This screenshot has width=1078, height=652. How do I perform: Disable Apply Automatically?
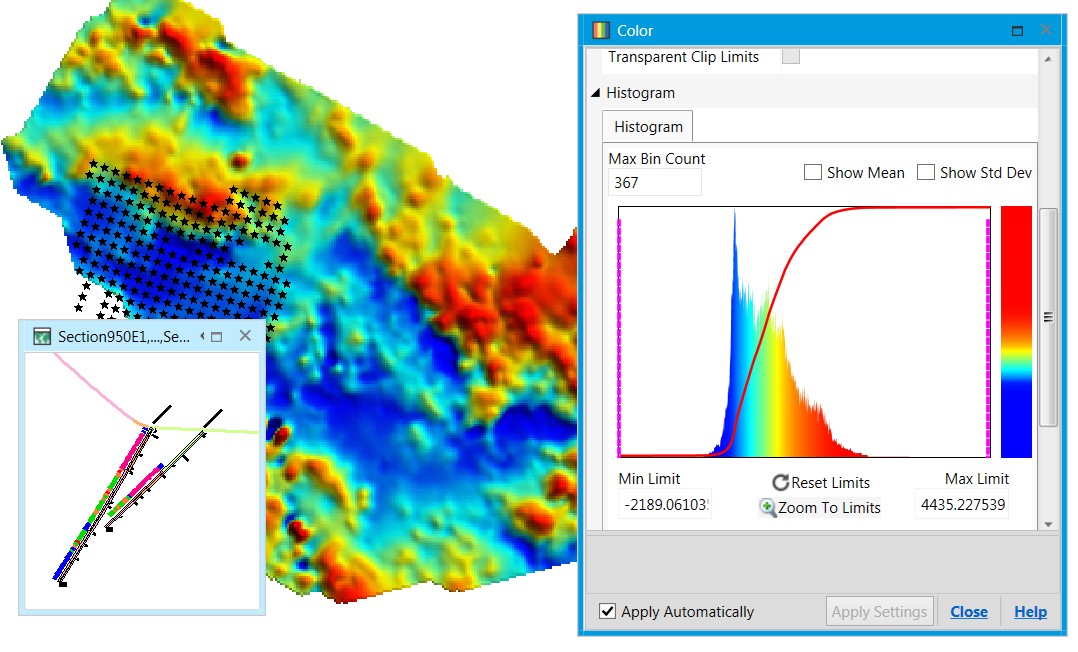608,611
